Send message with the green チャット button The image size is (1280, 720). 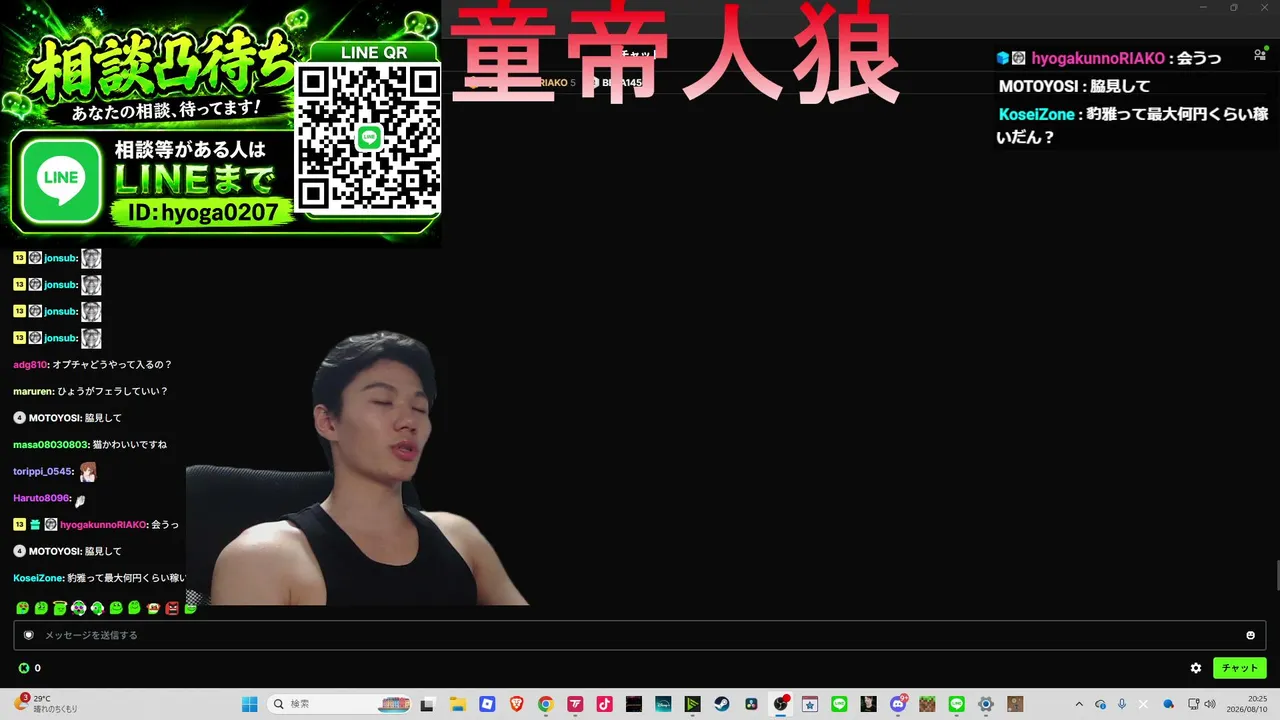point(1240,668)
